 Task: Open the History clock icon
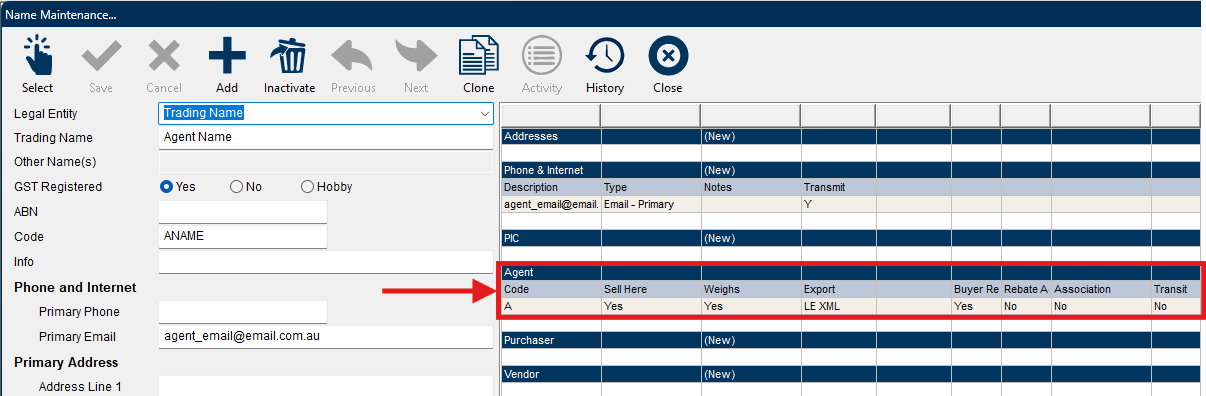pyautogui.click(x=605, y=55)
